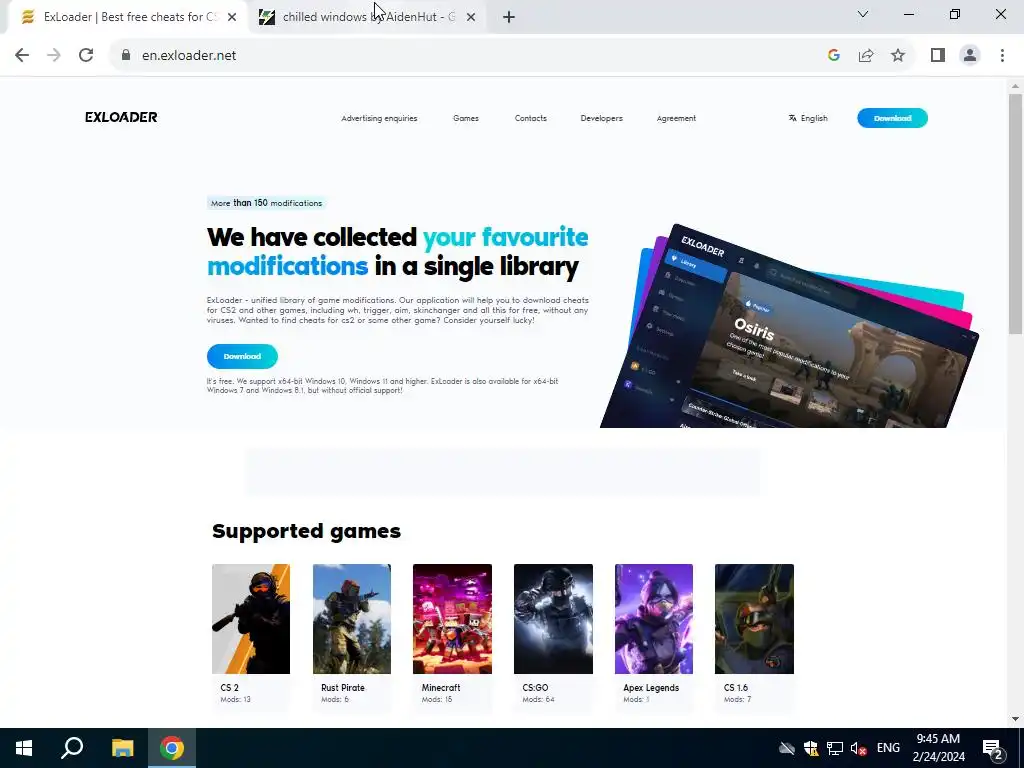
Task: Bookmark this page with the star icon
Action: tap(898, 56)
